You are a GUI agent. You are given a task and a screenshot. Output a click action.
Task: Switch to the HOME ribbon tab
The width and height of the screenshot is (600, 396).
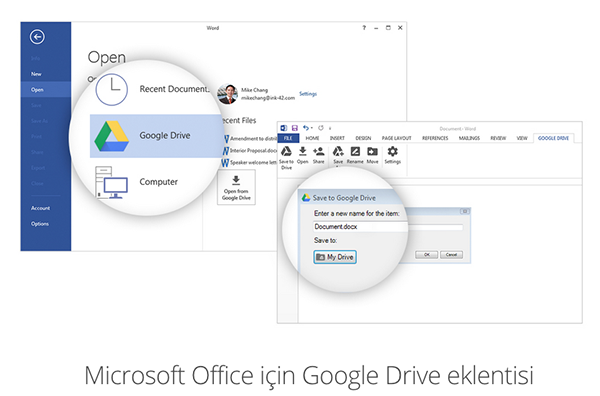coord(312,138)
